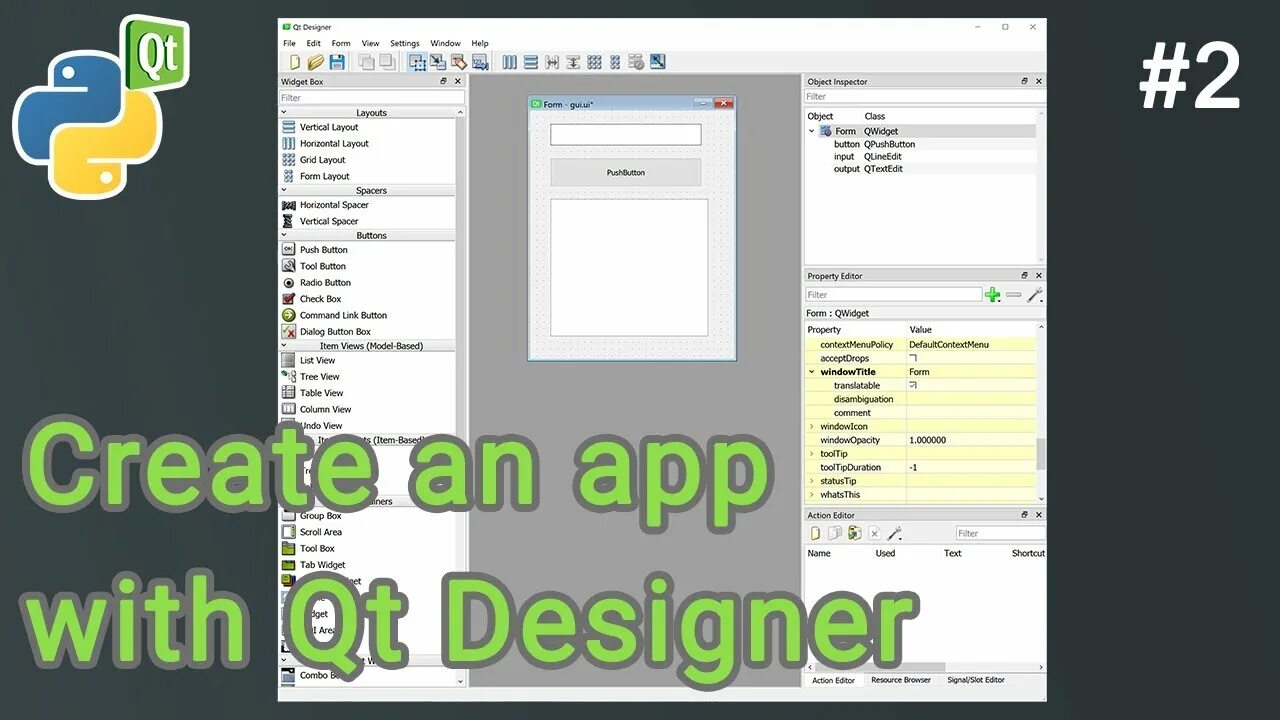1280x720 pixels.
Task: Click the Break Layout toolbar icon
Action: coord(636,62)
